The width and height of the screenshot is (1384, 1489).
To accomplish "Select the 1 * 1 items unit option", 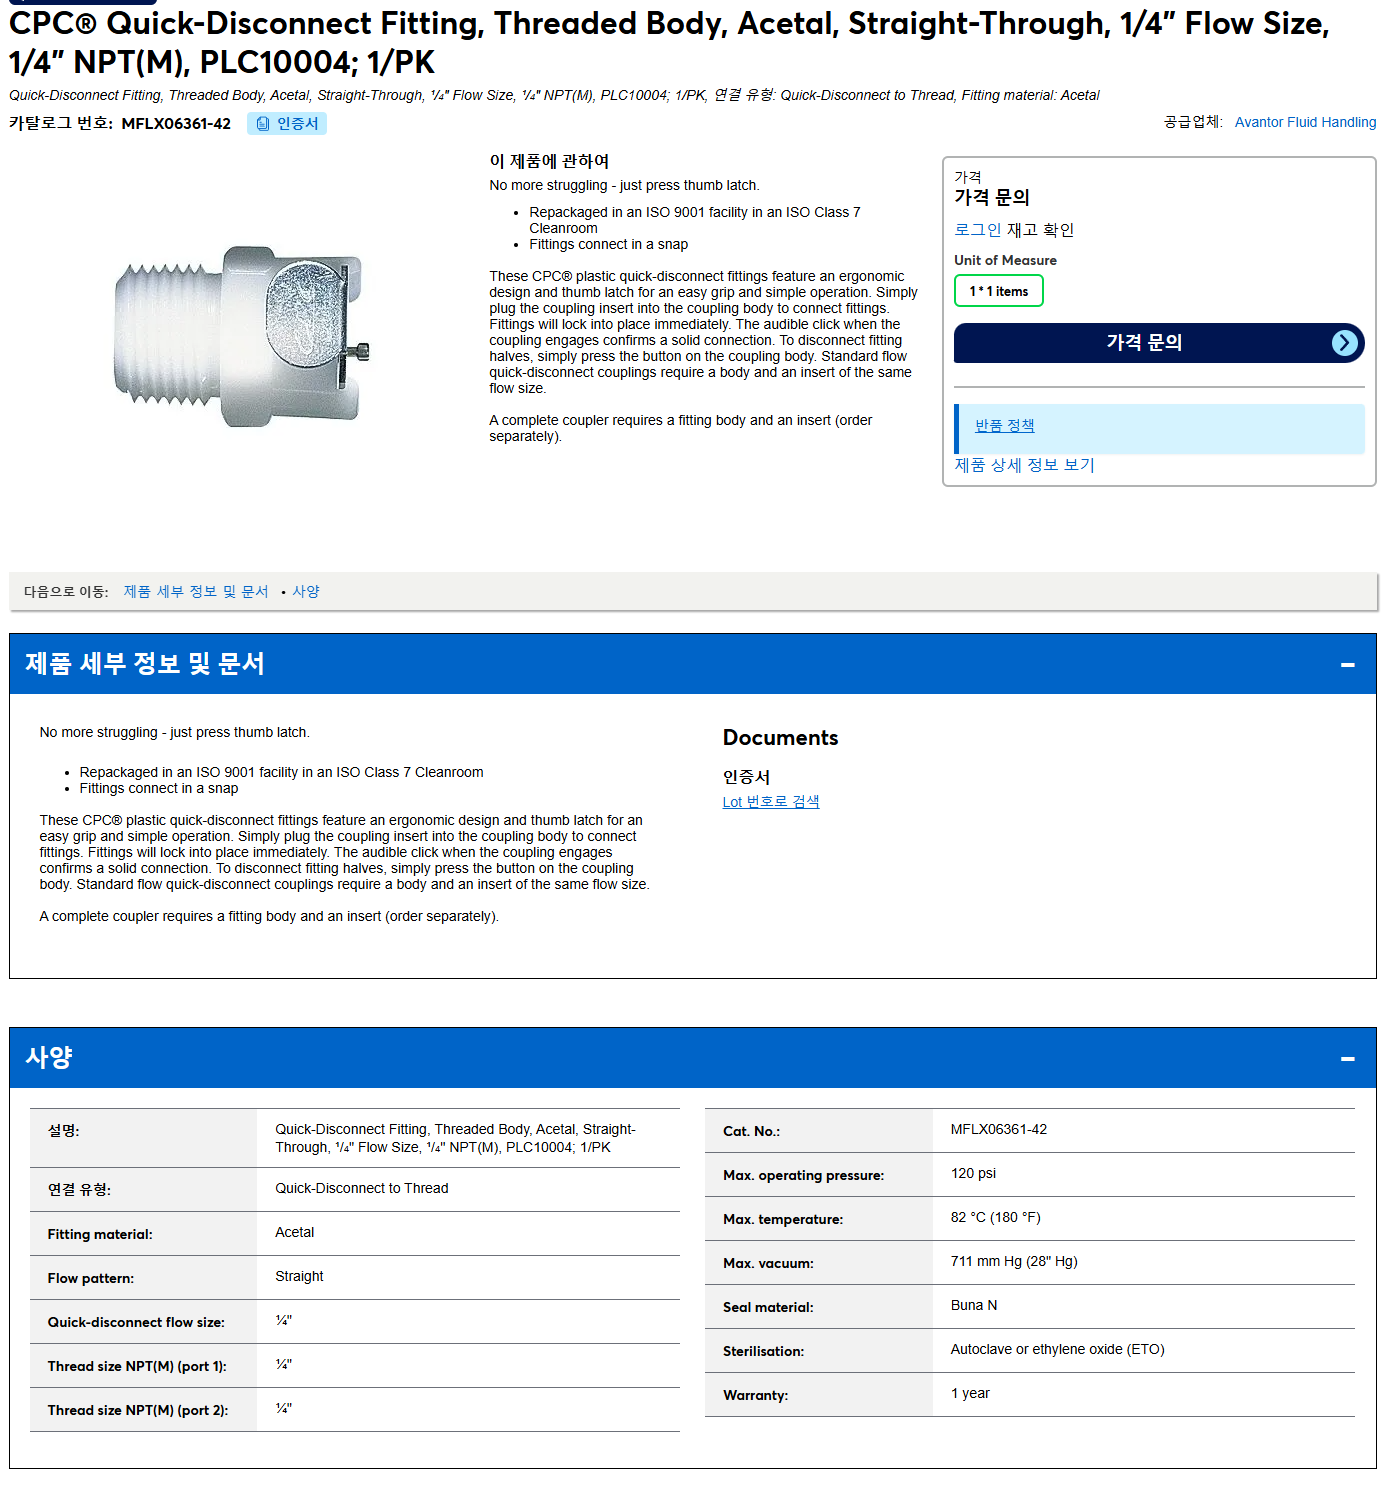I will tap(998, 291).
